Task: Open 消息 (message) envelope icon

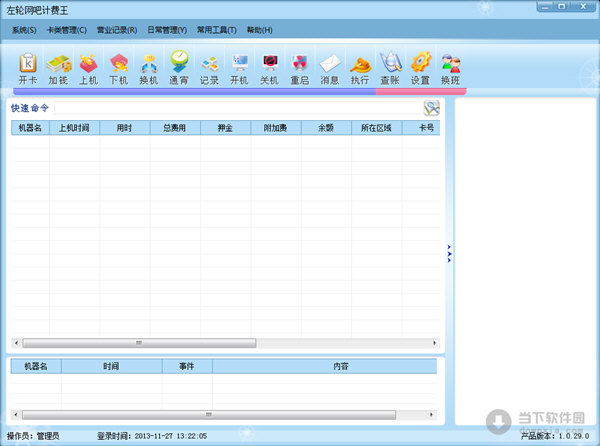Action: coord(329,67)
